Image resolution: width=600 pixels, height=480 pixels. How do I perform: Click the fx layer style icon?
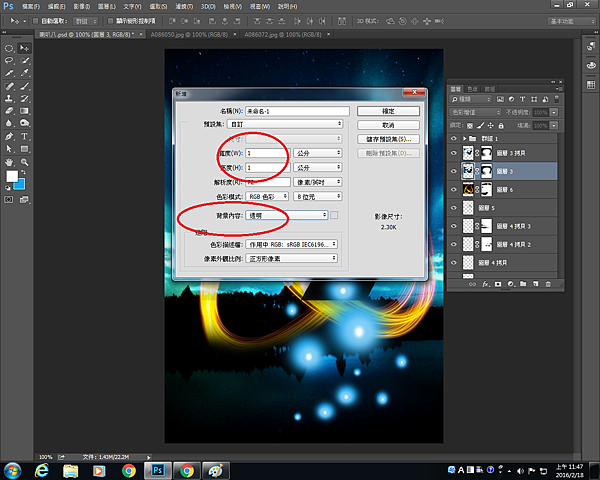pos(485,285)
